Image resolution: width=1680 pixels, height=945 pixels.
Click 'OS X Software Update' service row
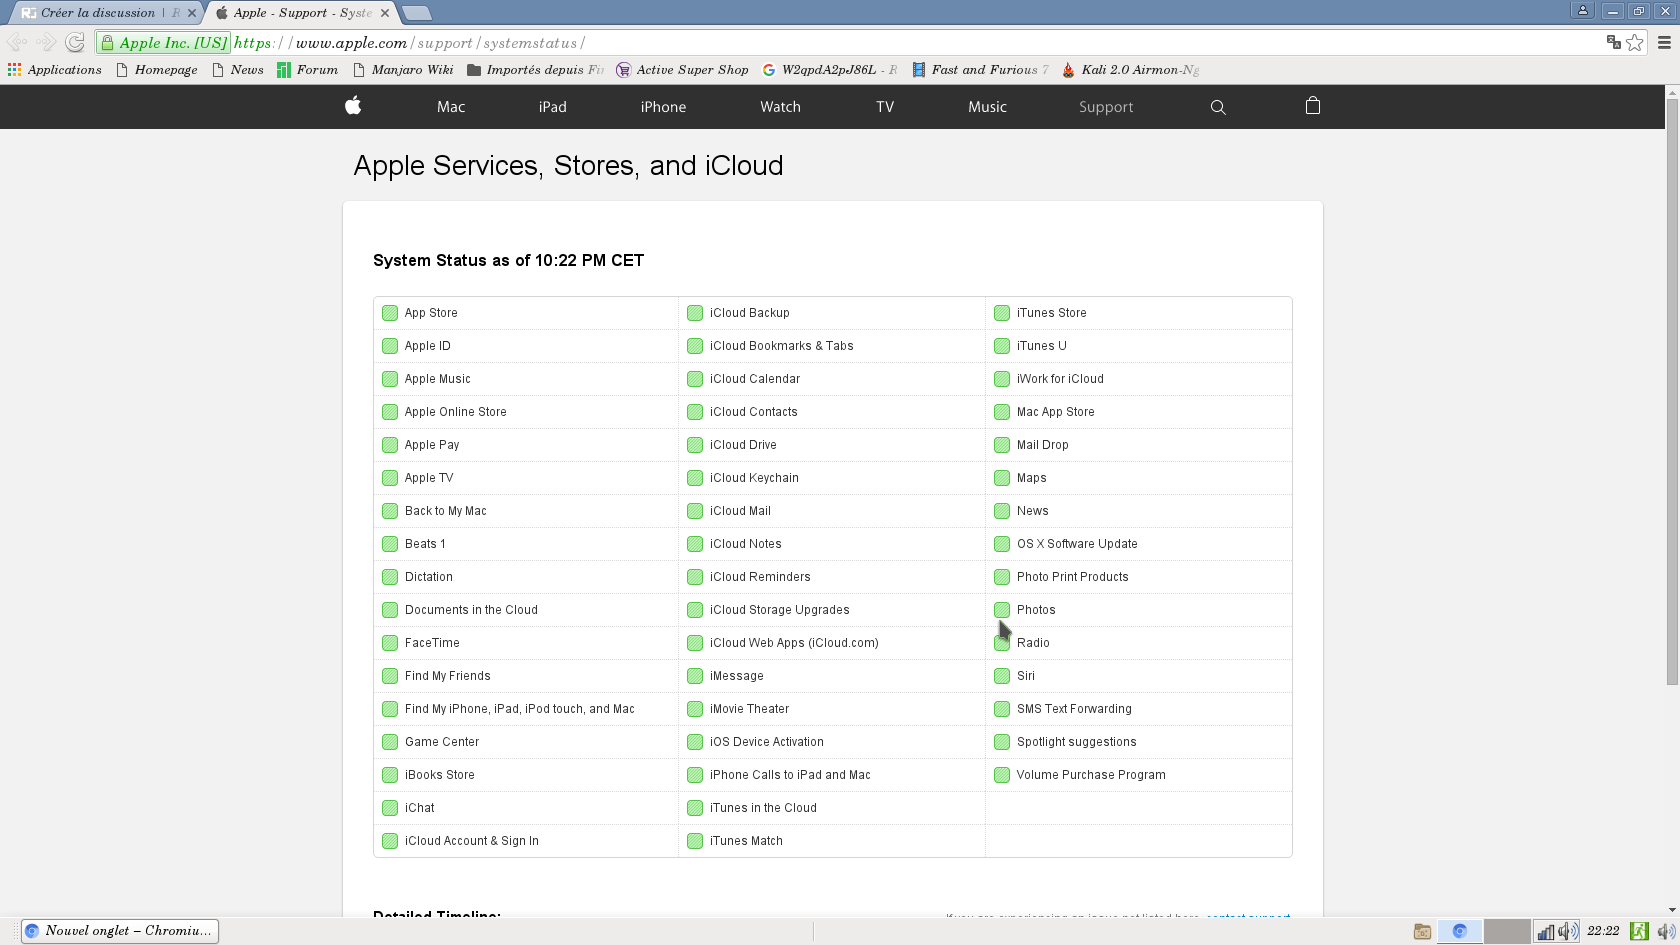tap(1139, 544)
